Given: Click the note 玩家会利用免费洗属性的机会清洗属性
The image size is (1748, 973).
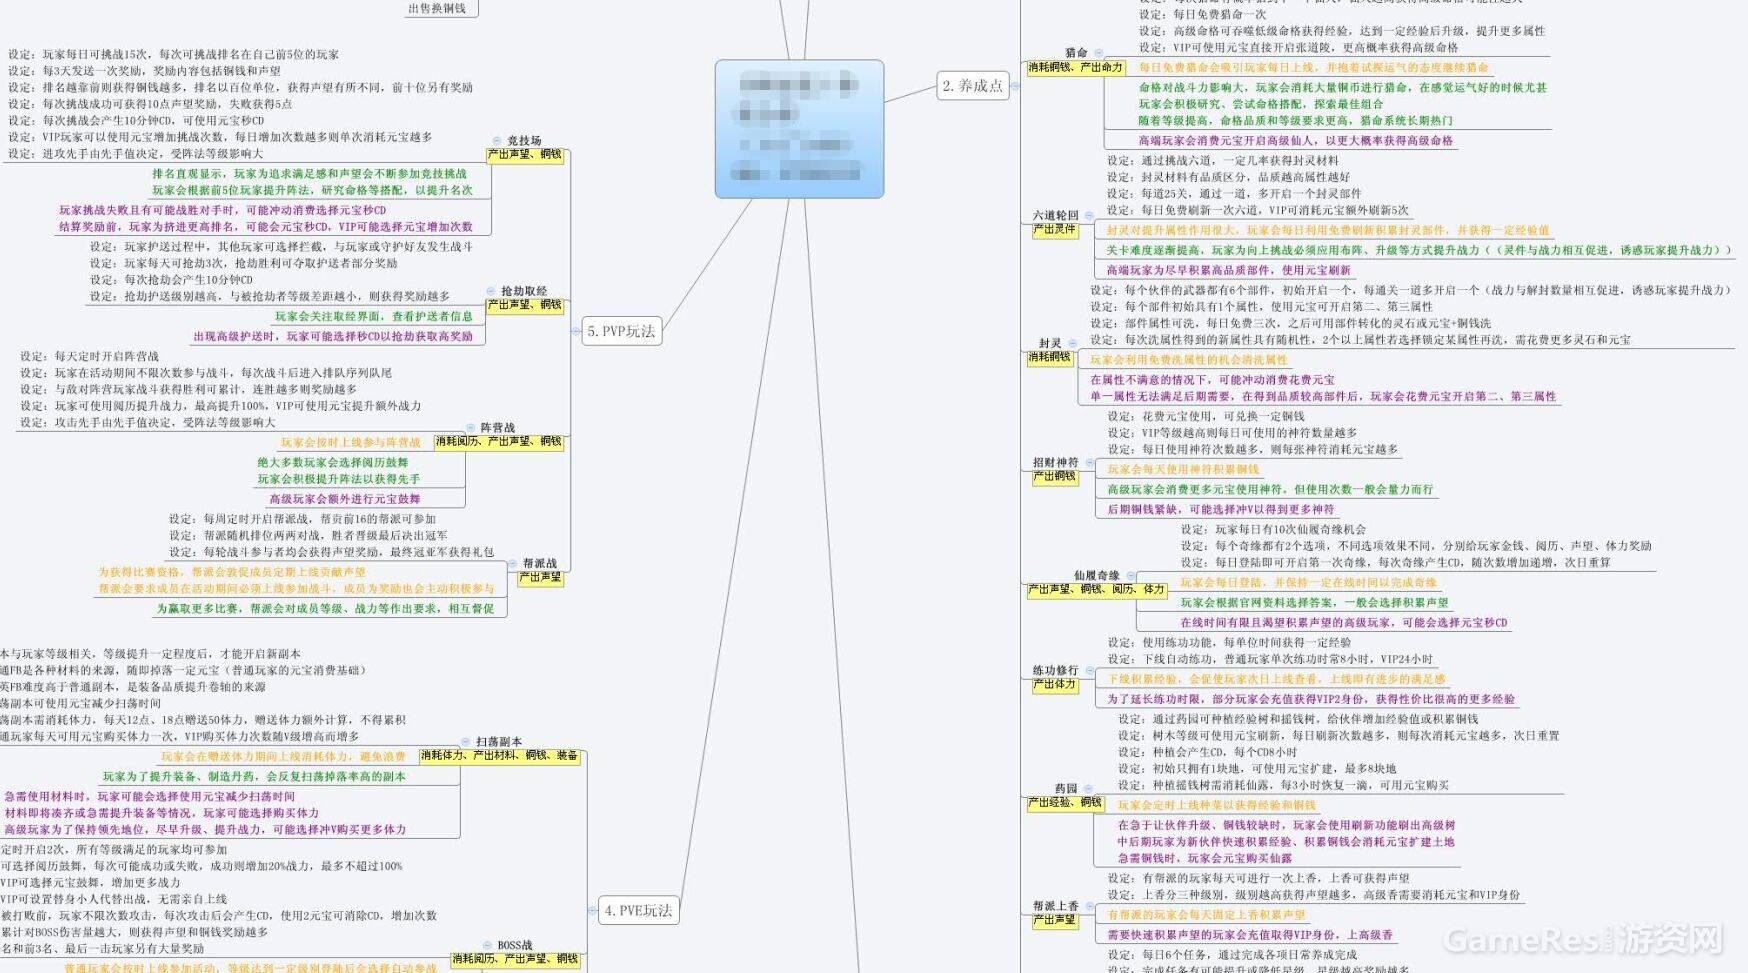Looking at the screenshot, I should click(1188, 360).
